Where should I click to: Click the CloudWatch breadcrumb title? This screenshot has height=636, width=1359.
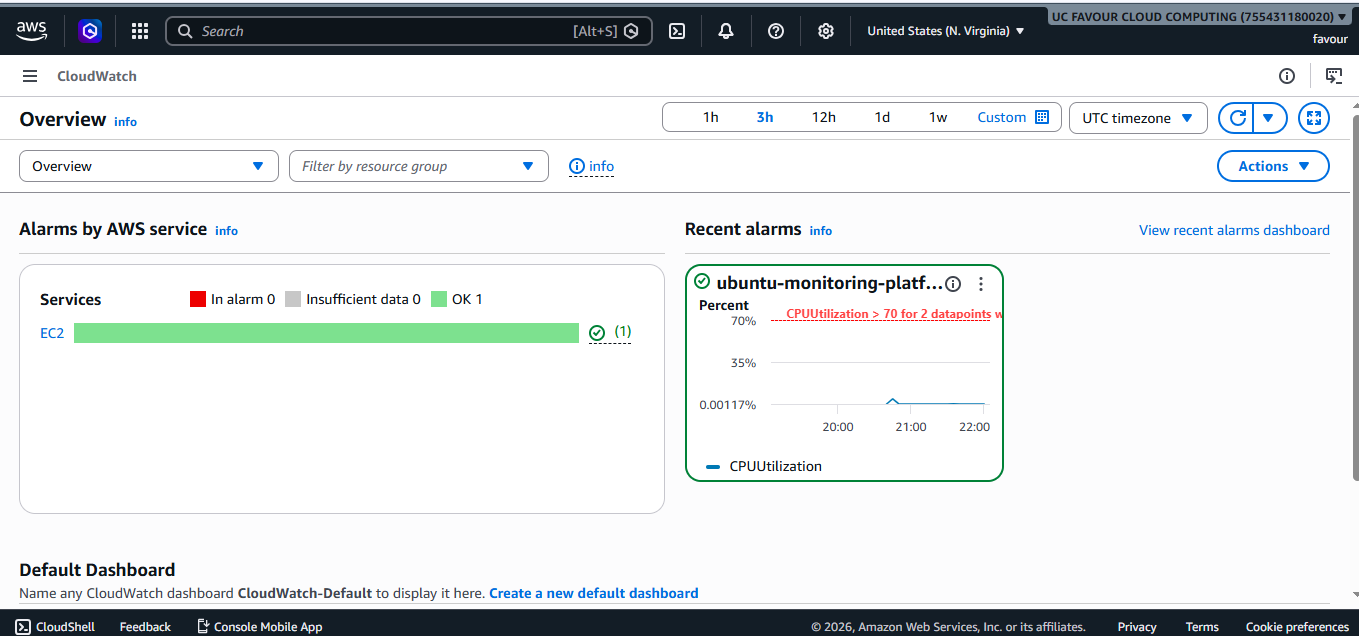tap(97, 76)
